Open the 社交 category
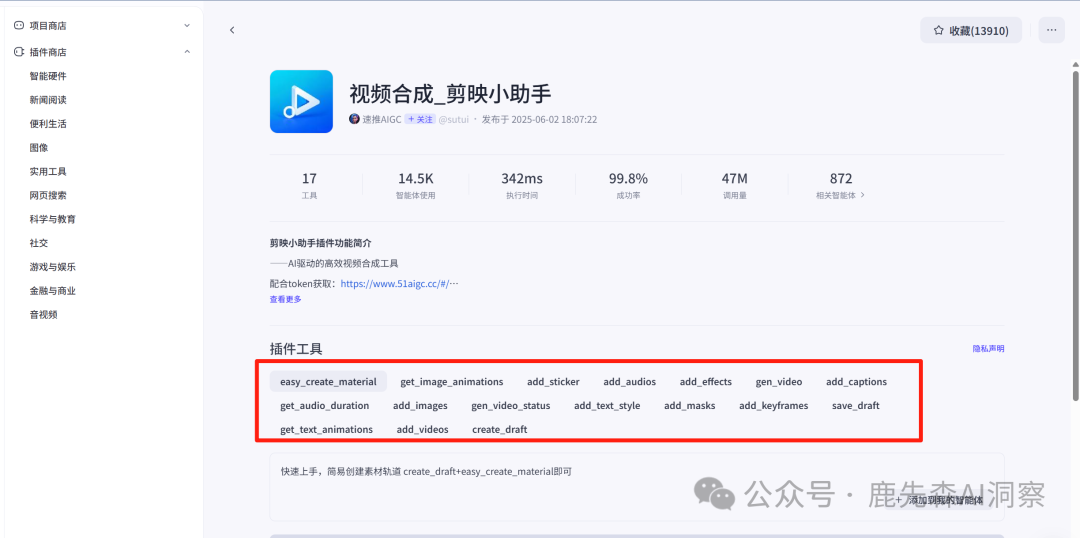 (x=39, y=243)
